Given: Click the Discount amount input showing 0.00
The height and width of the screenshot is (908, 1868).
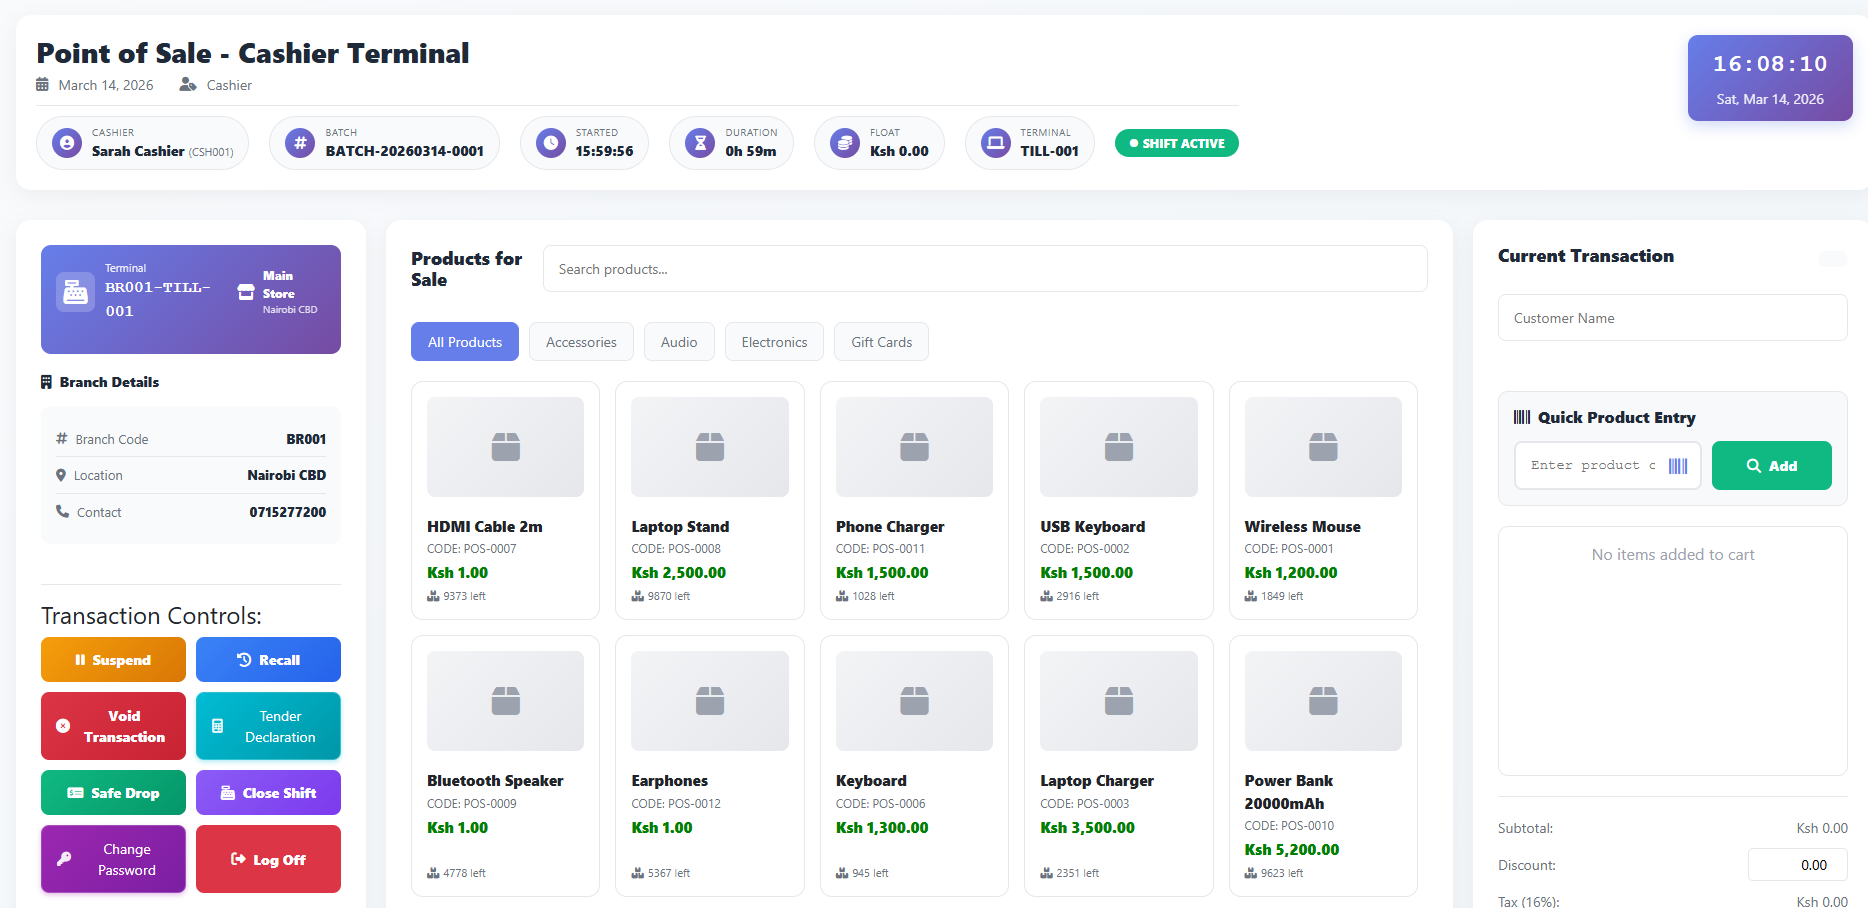Looking at the screenshot, I should pyautogui.click(x=1797, y=865).
